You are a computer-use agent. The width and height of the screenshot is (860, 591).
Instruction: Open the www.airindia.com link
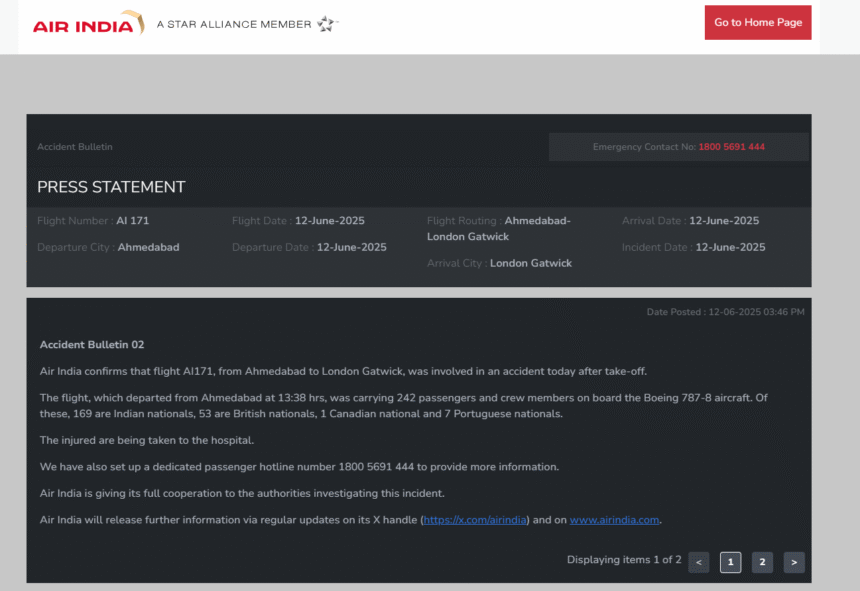click(614, 520)
